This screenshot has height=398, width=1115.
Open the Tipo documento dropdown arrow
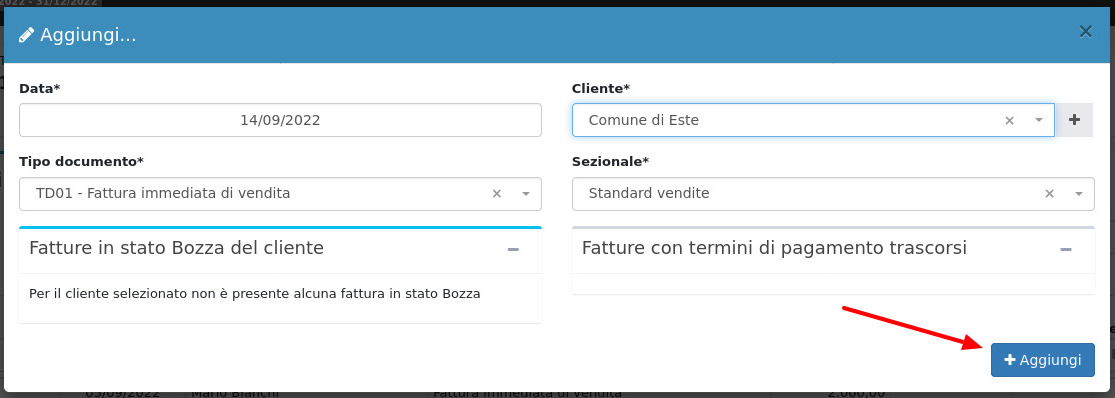(x=526, y=194)
